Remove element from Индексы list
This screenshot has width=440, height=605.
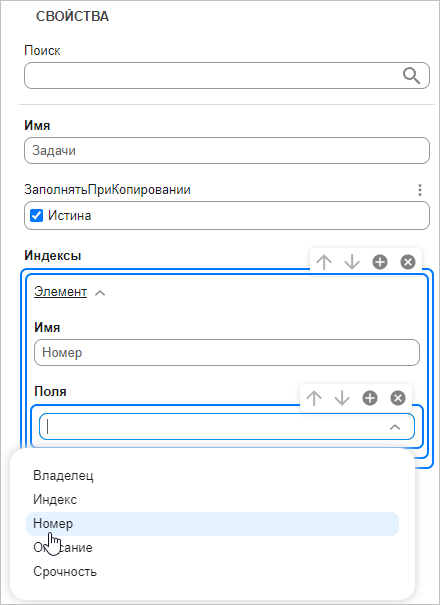click(408, 262)
